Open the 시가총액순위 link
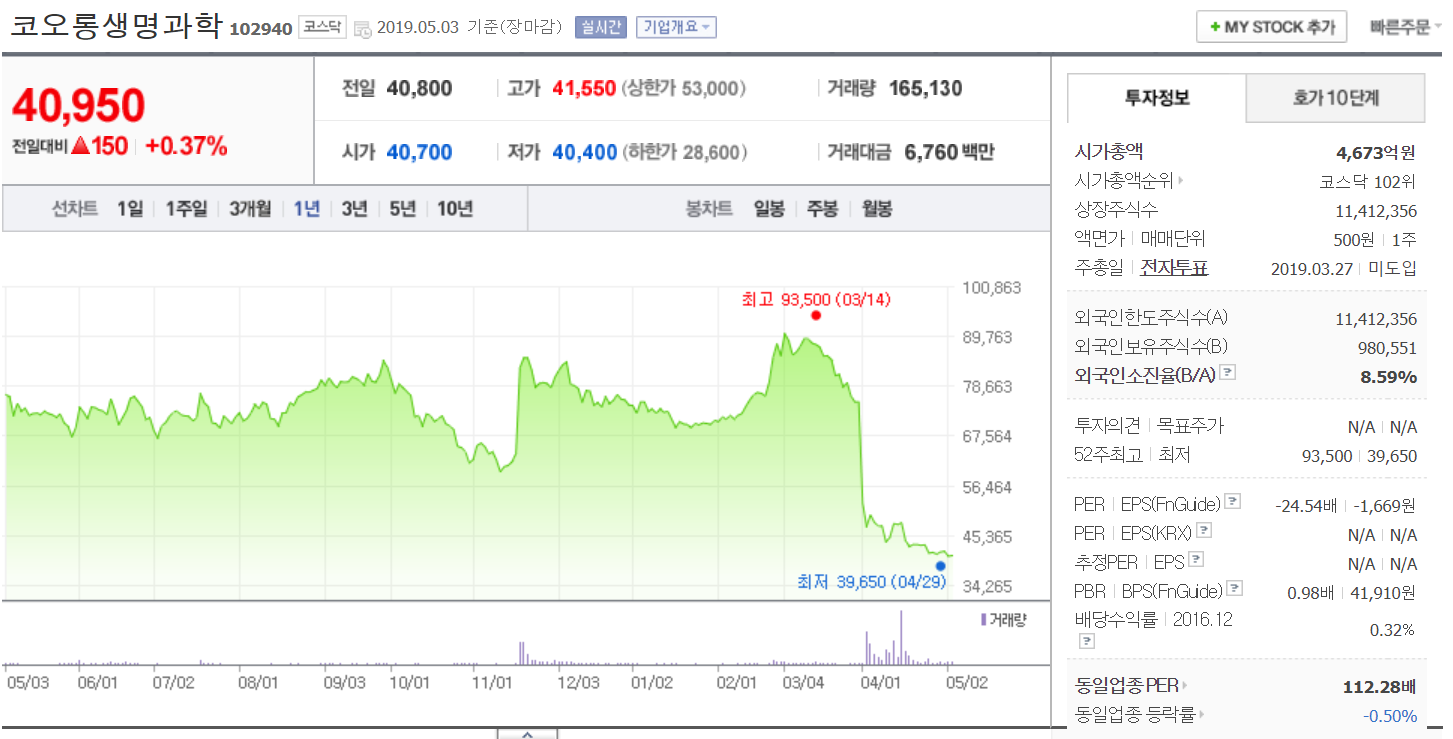The image size is (1453, 739). (1124, 181)
